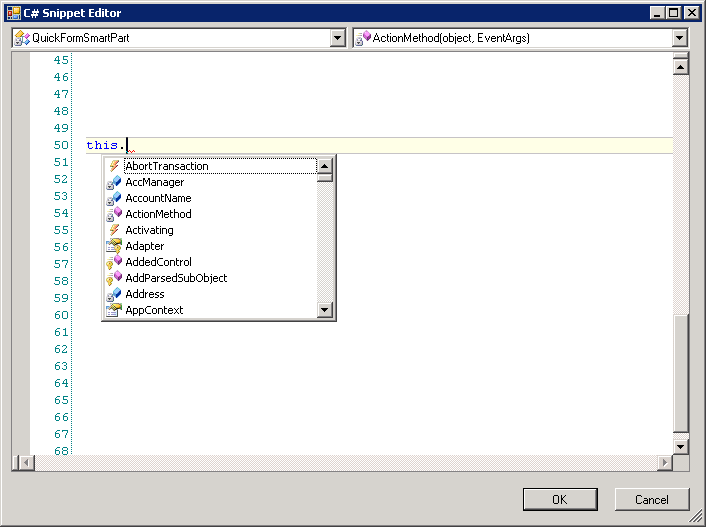Click the editor vertical scrollbar up arrow
Image resolution: width=706 pixels, height=527 pixels.
point(681,67)
